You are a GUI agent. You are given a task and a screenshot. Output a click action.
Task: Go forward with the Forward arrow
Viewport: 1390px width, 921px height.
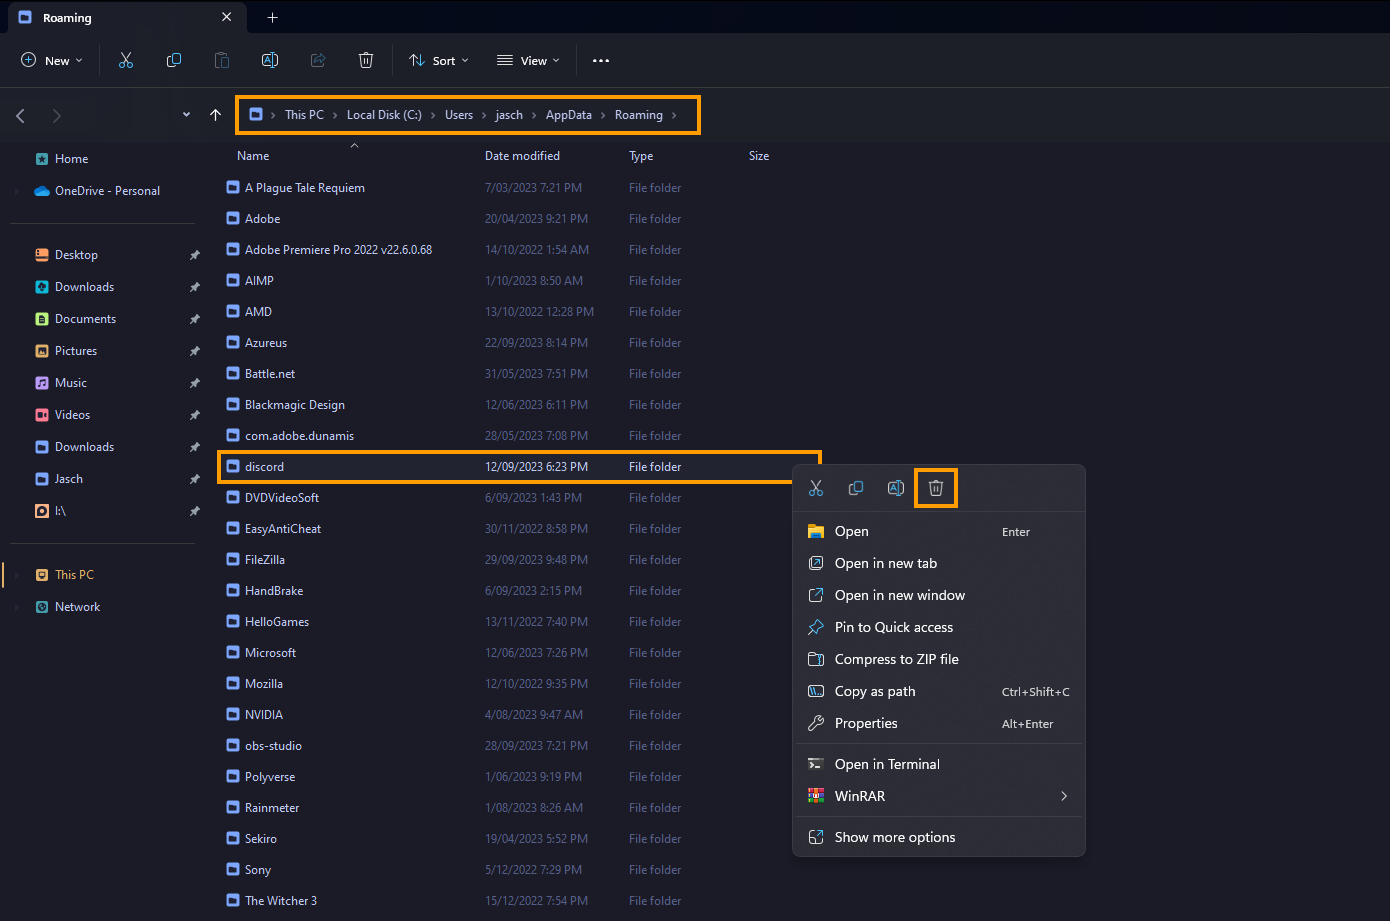coord(56,116)
